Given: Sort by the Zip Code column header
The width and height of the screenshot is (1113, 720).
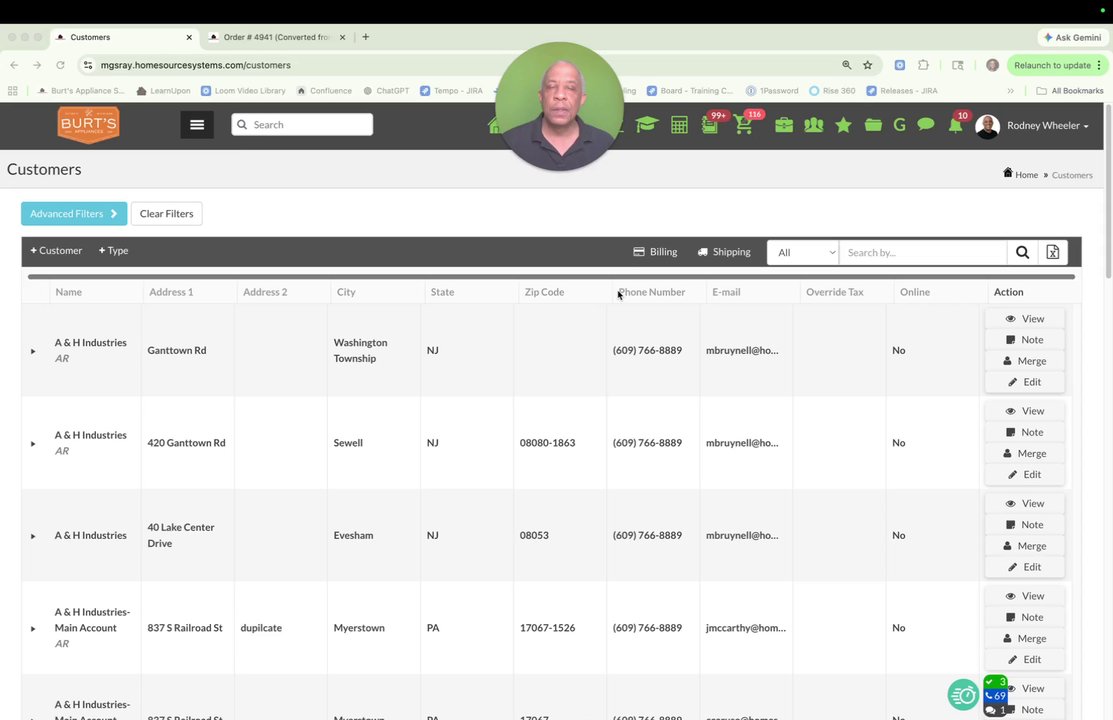Looking at the screenshot, I should pos(544,292).
